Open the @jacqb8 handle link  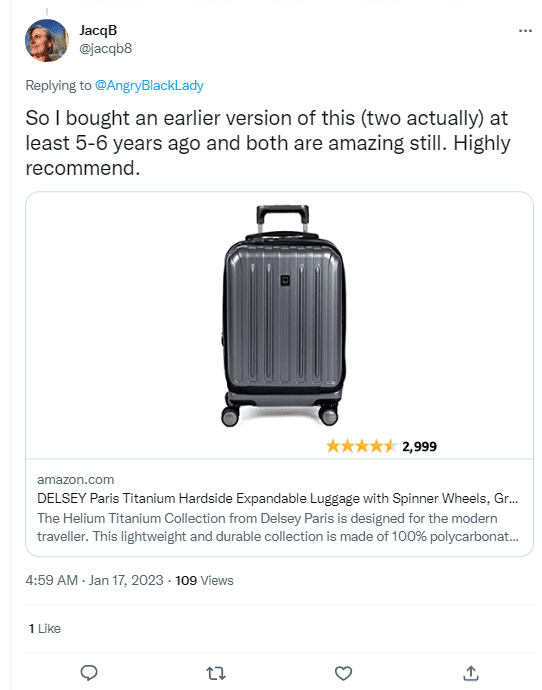coord(106,48)
